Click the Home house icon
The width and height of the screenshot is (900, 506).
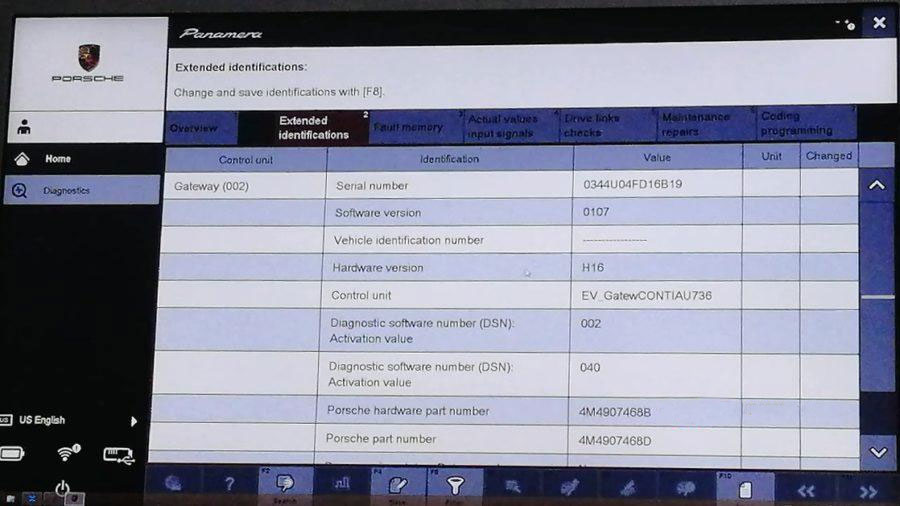(x=22, y=159)
